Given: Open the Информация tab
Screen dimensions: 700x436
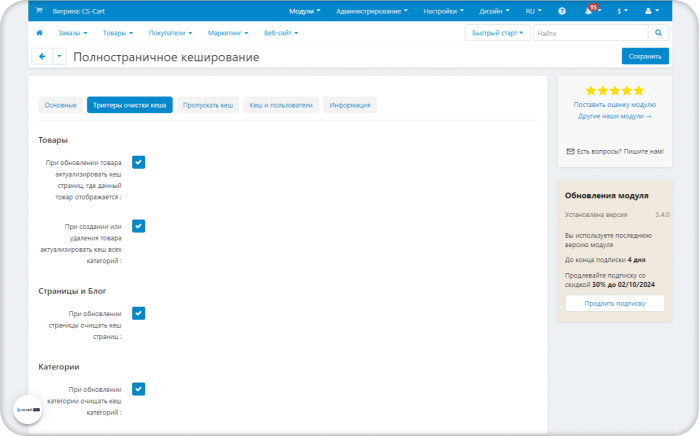Looking at the screenshot, I should pyautogui.click(x=350, y=105).
